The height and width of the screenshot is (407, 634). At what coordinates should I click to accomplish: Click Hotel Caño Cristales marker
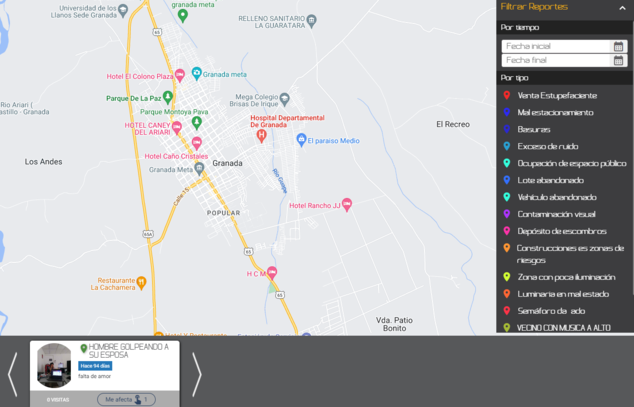(x=197, y=142)
